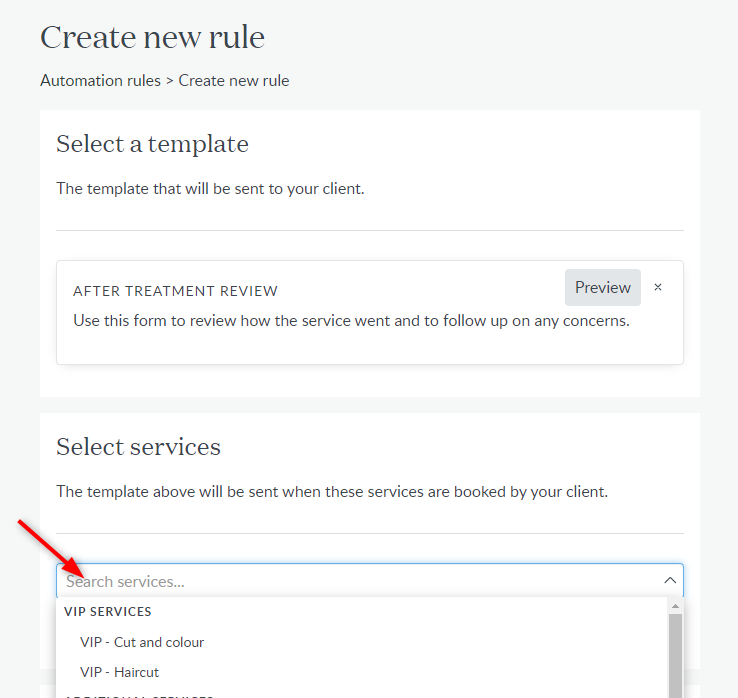
Task: Click the partially visible Additional Services header
Action: (139, 696)
